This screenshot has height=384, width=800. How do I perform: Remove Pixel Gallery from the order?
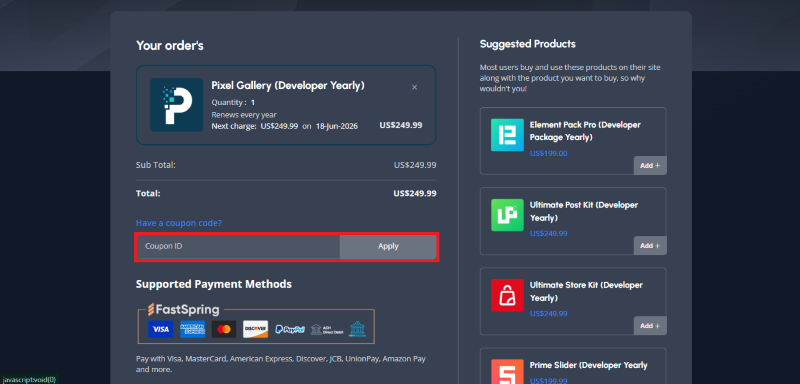tap(414, 87)
